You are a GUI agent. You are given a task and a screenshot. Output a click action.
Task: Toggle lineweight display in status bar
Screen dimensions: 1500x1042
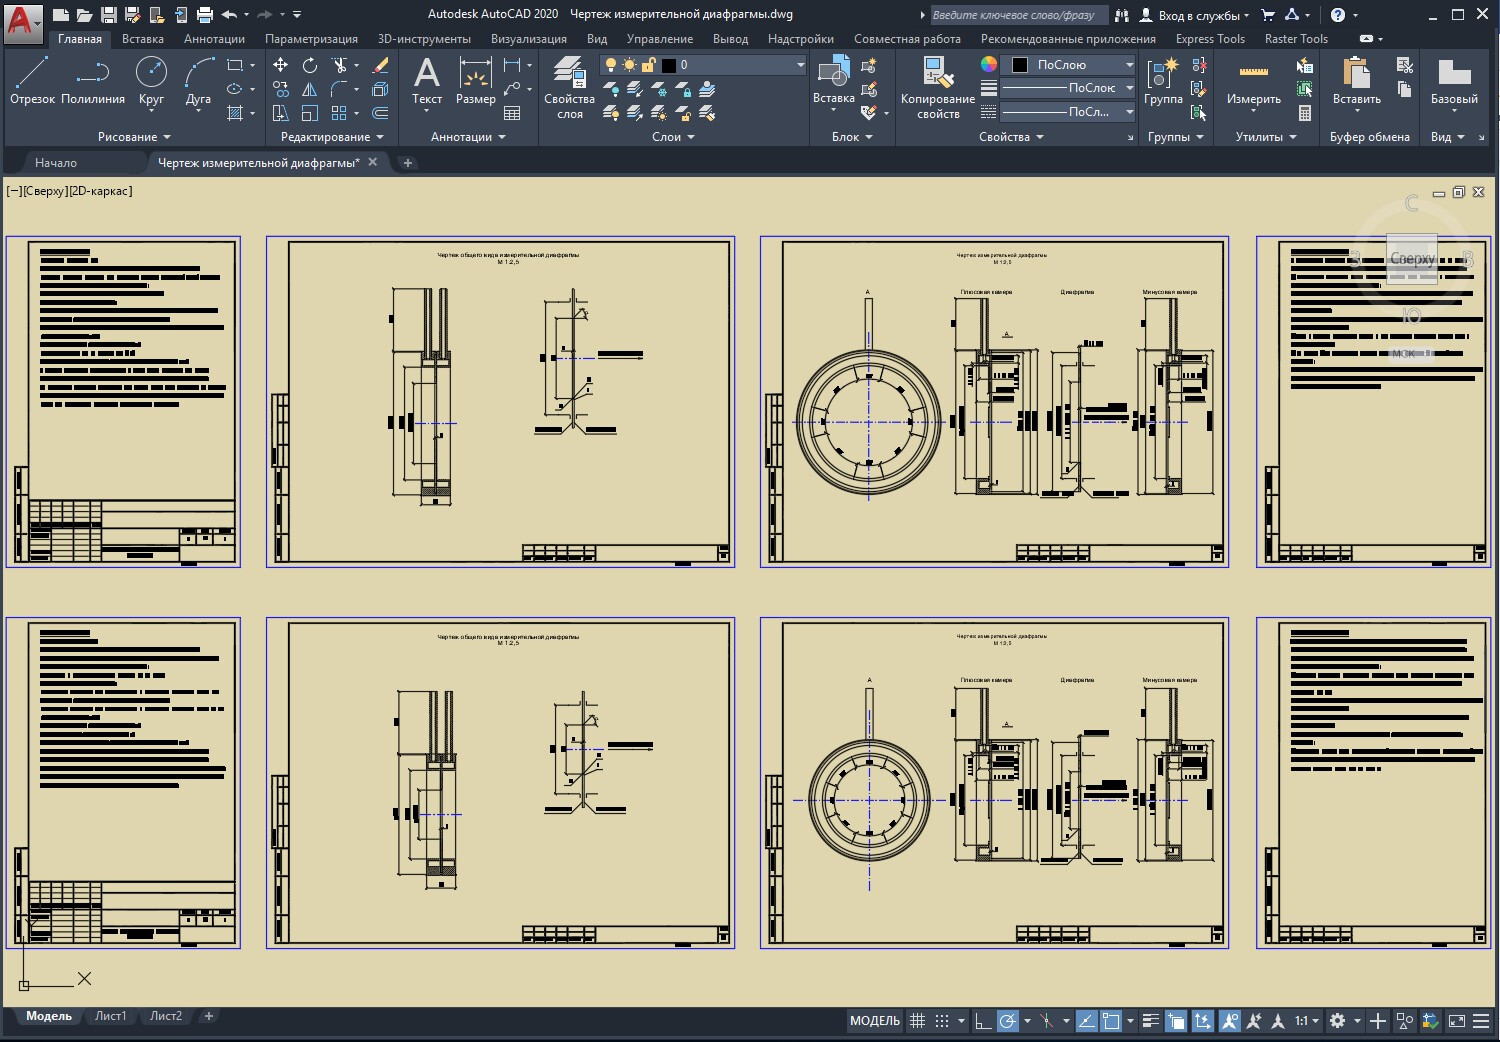tap(1151, 1021)
